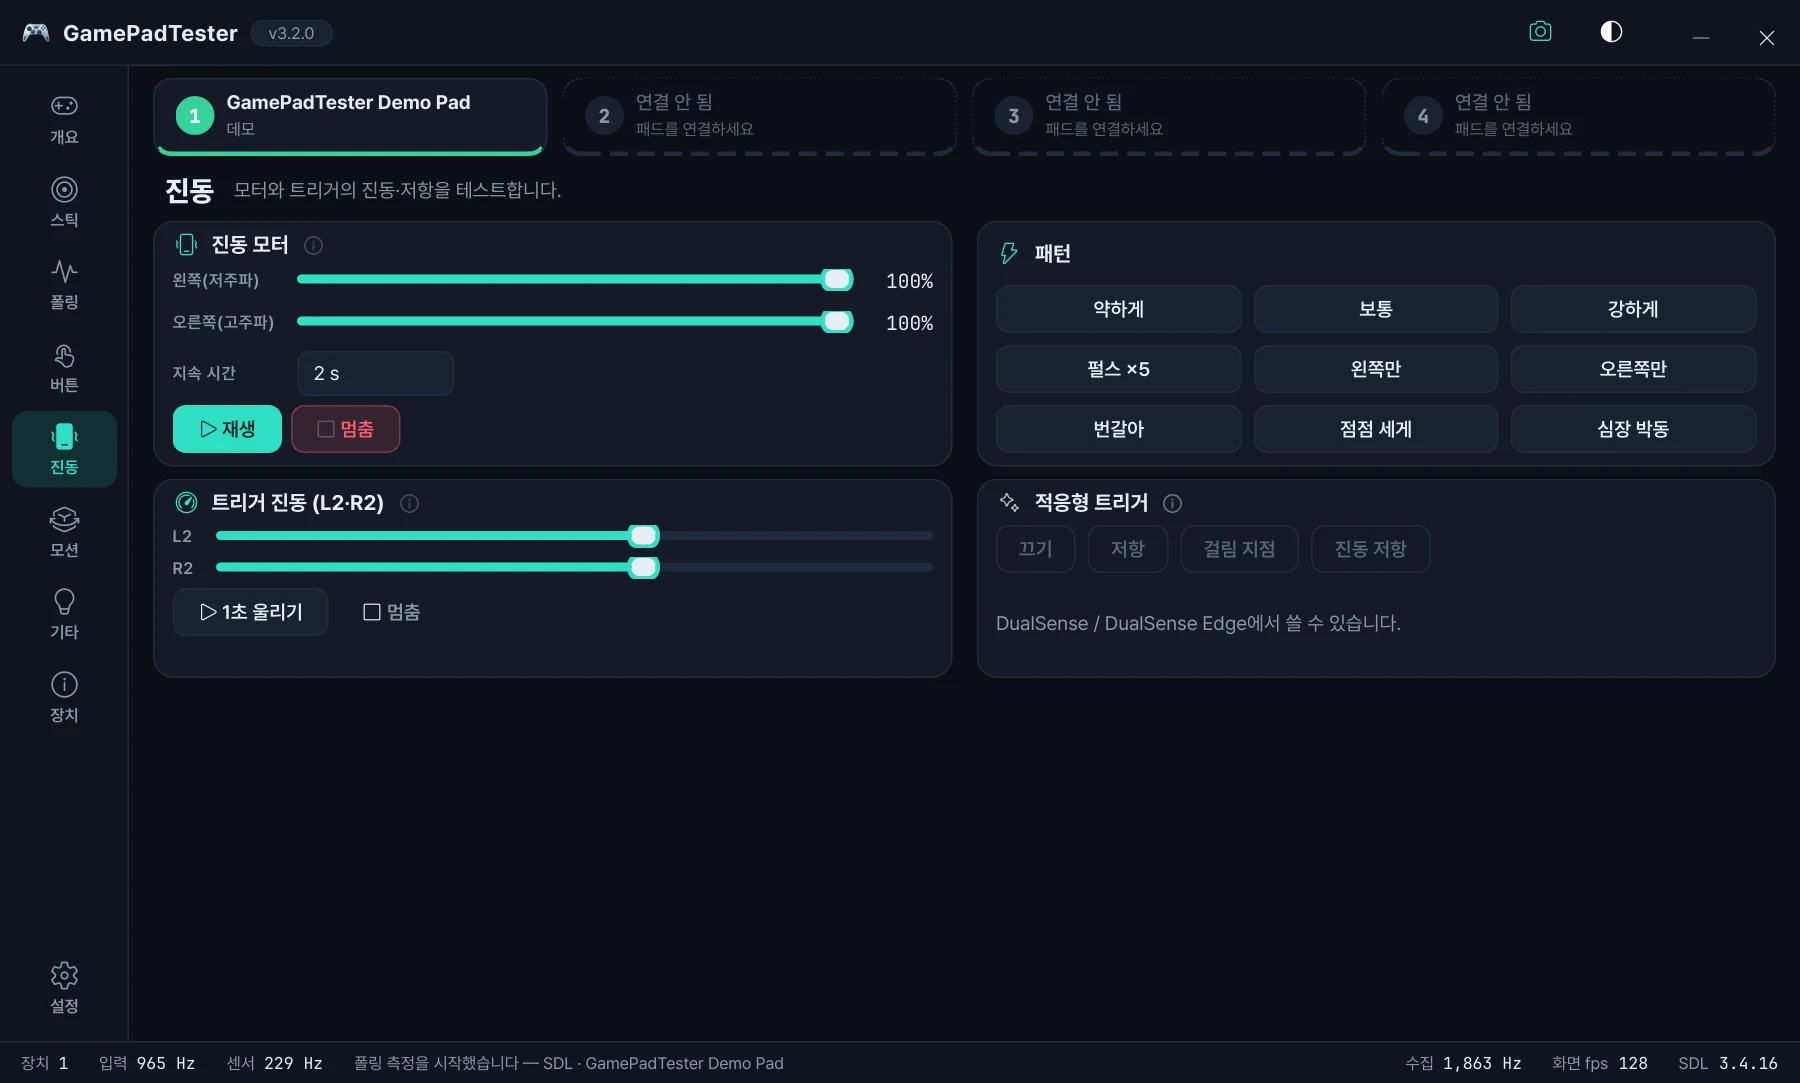Screen dimensions: 1800x1083
Task: Go to the 폴링 polling section
Action: coord(64,284)
